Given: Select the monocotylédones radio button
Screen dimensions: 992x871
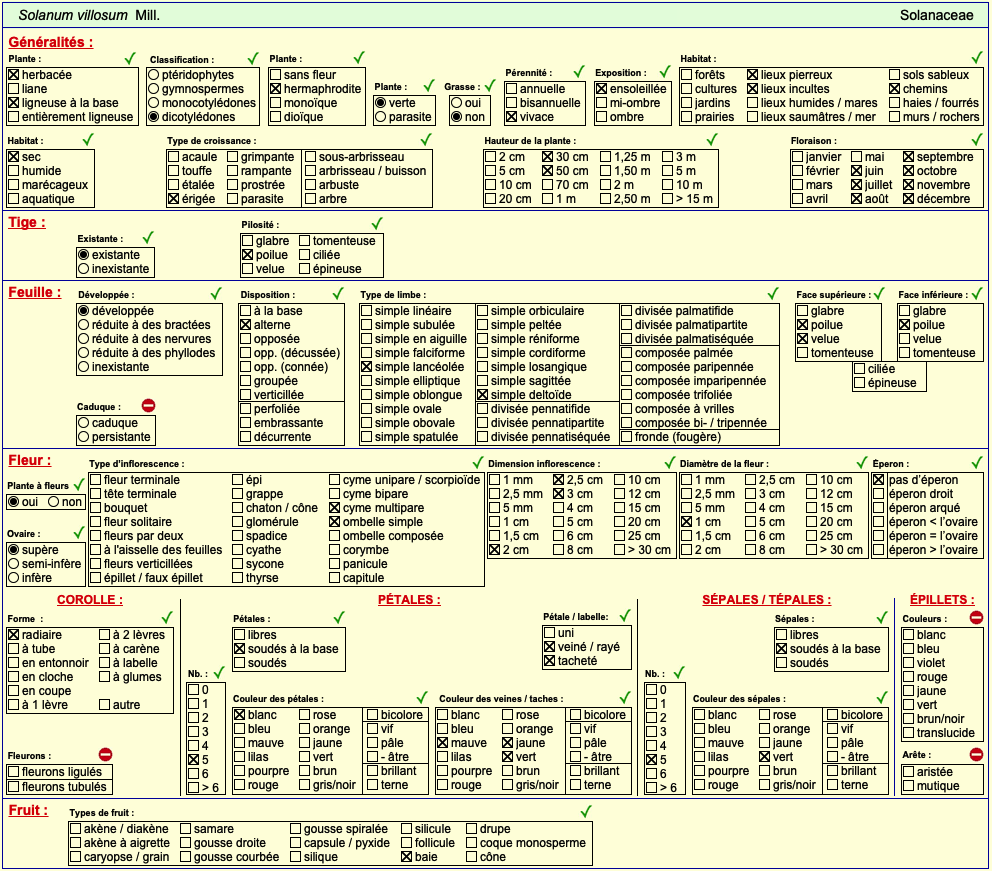Looking at the screenshot, I should click(x=154, y=102).
